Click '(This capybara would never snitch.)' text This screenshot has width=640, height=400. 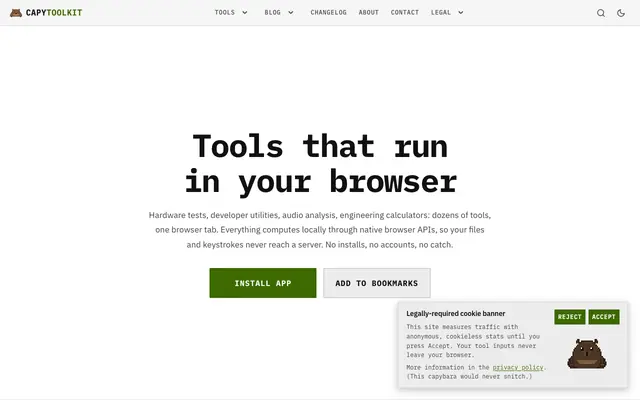point(469,376)
